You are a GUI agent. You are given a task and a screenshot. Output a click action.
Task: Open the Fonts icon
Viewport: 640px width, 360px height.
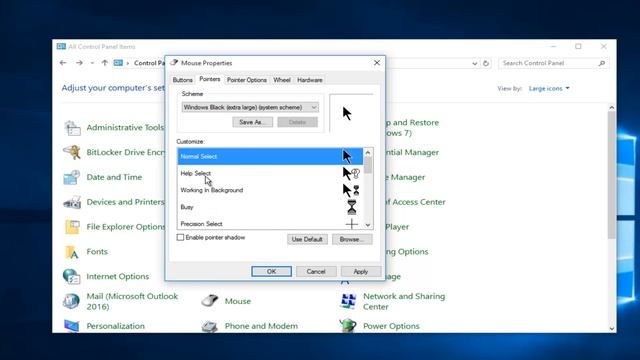pyautogui.click(x=72, y=252)
